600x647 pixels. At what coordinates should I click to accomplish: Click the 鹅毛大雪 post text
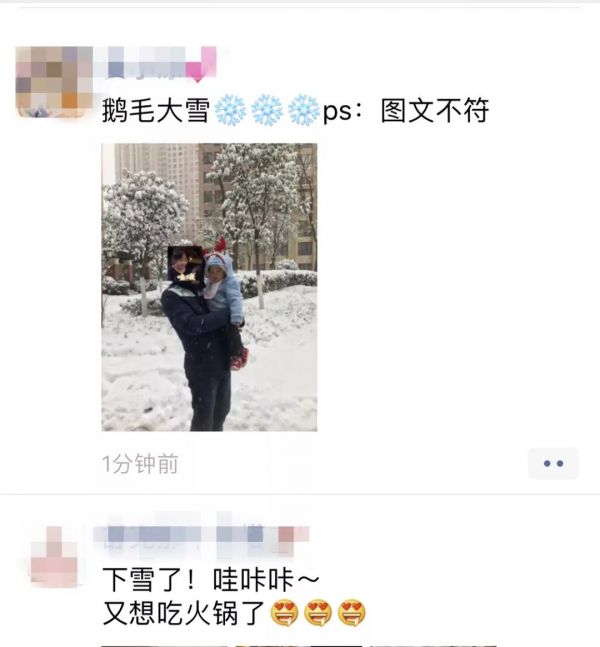[156, 111]
